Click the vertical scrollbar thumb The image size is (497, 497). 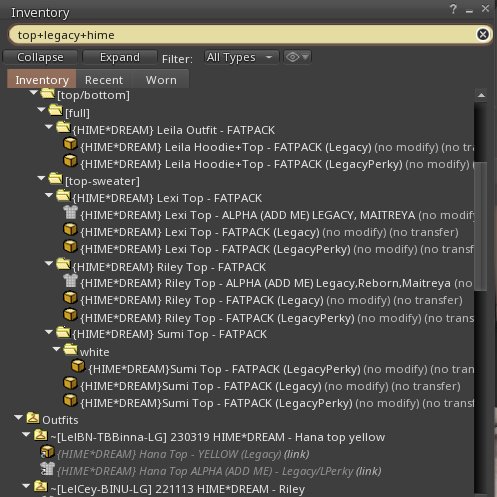click(x=481, y=226)
